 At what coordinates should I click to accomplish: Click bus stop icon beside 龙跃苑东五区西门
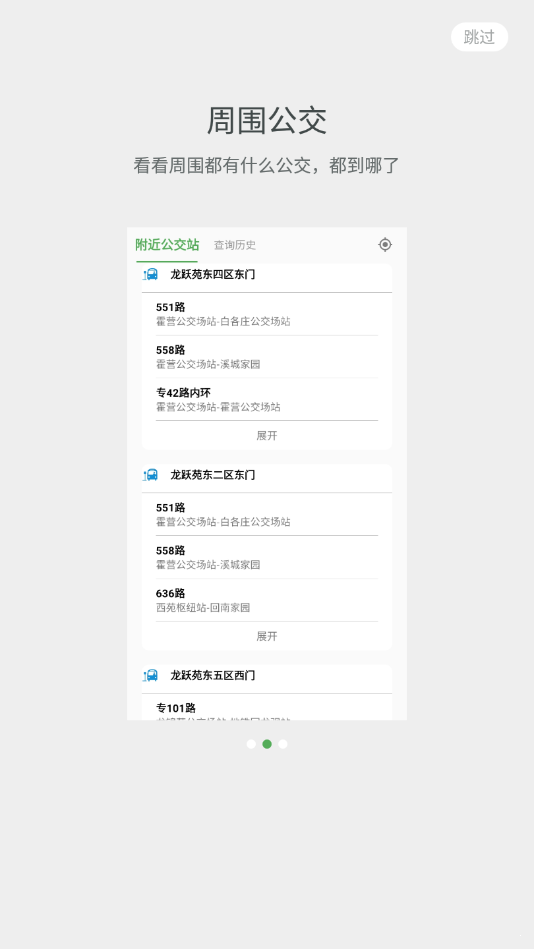150,675
